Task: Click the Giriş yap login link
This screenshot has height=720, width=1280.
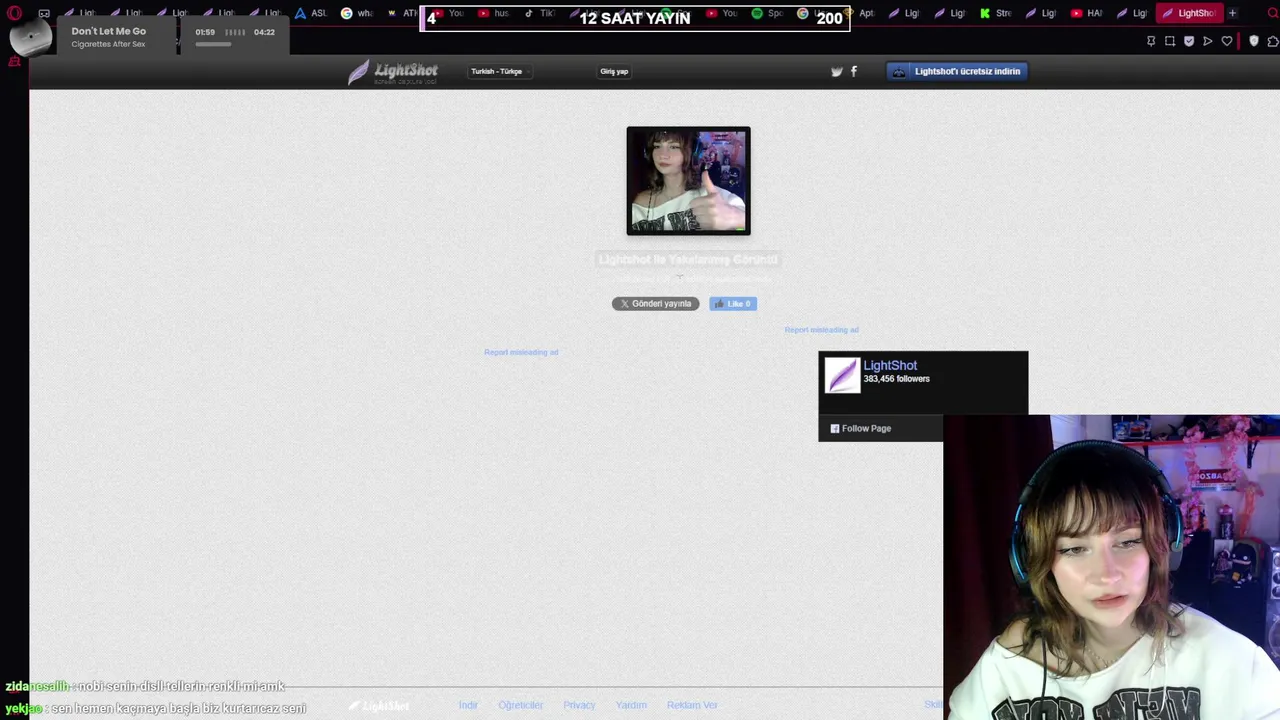Action: (614, 71)
